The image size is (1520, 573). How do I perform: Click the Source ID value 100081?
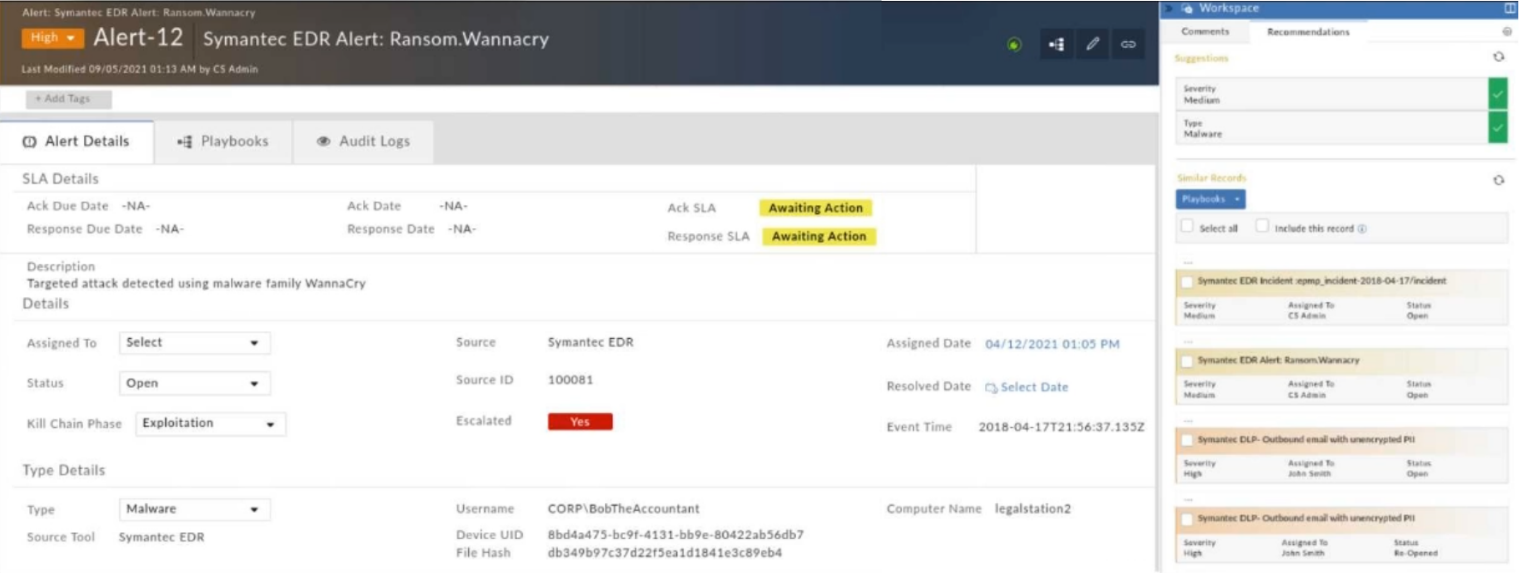[x=569, y=380]
